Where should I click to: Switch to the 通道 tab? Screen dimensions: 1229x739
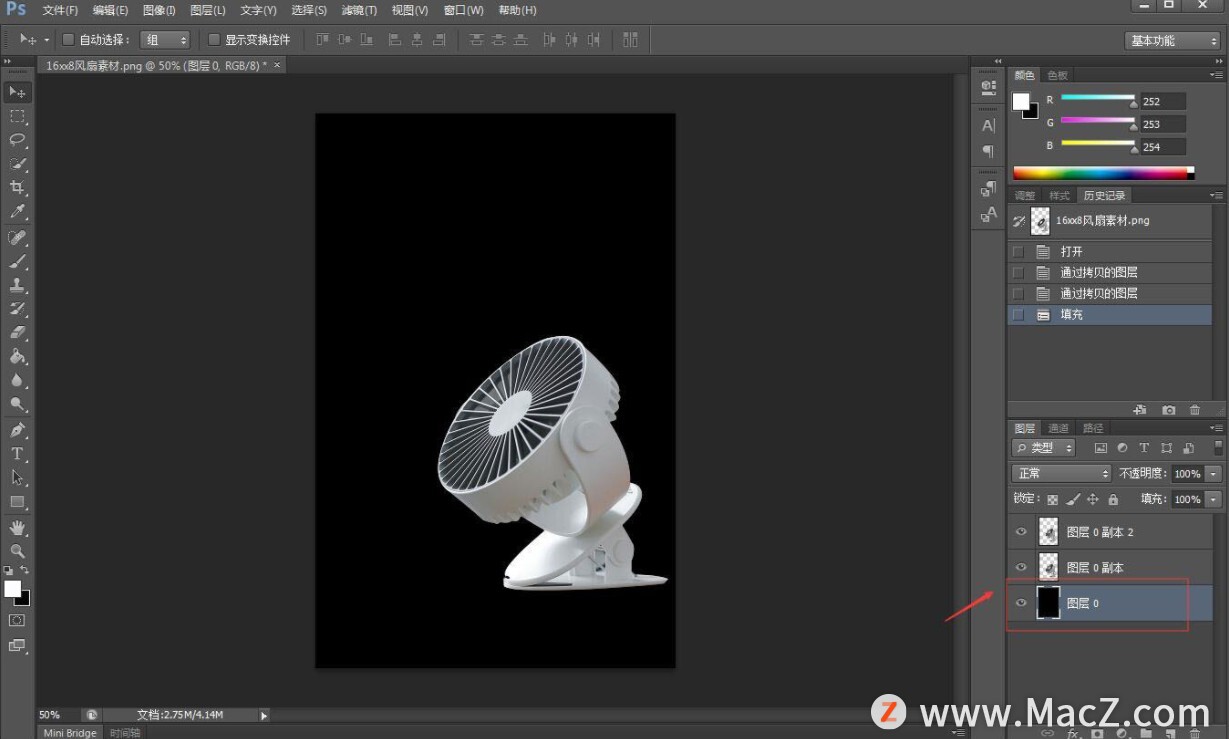(1059, 428)
